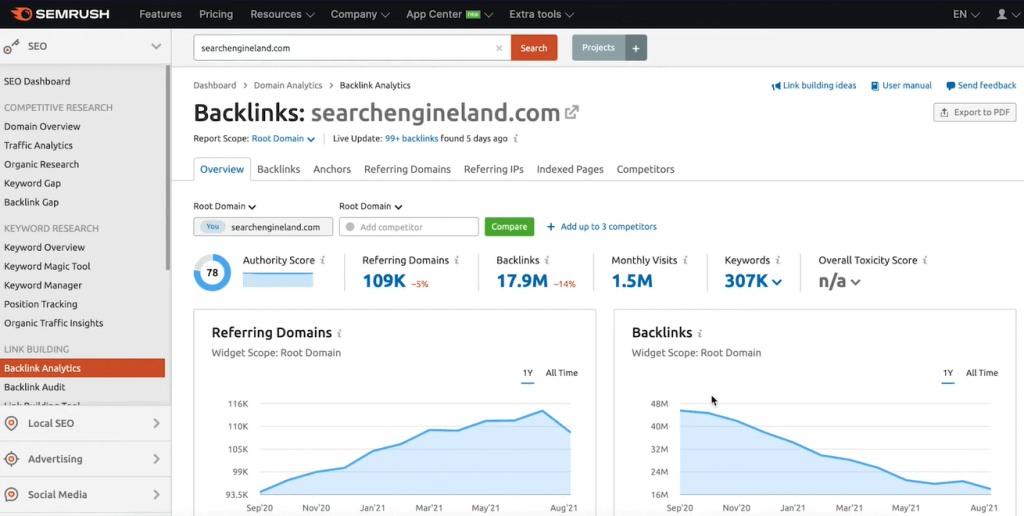Click the Advertising target icon
Viewport: 1024px width, 516px height.
coord(11,459)
